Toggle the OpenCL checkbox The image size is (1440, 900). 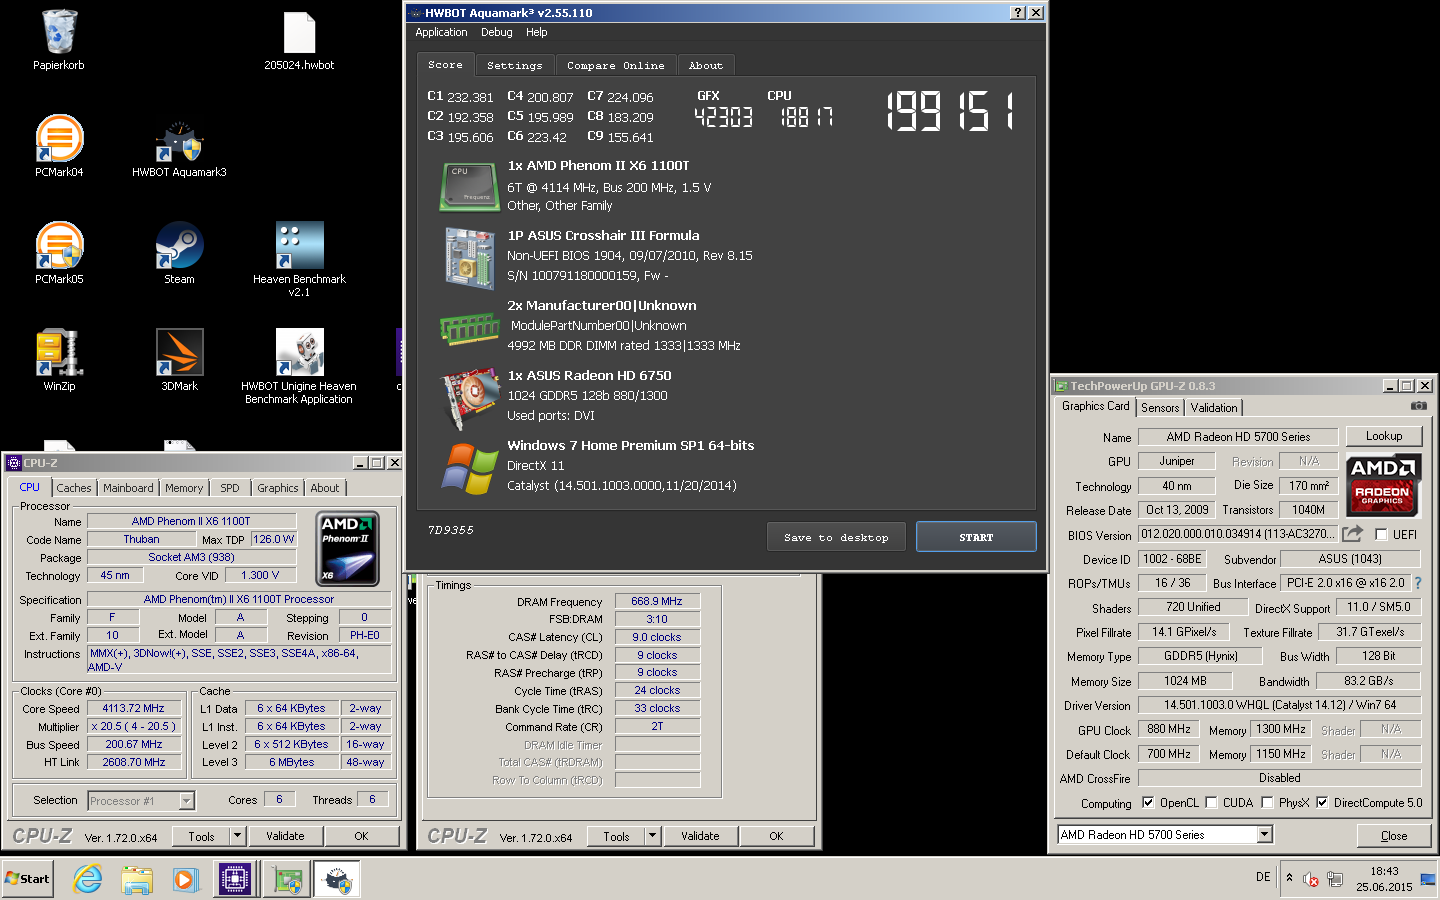point(1148,802)
